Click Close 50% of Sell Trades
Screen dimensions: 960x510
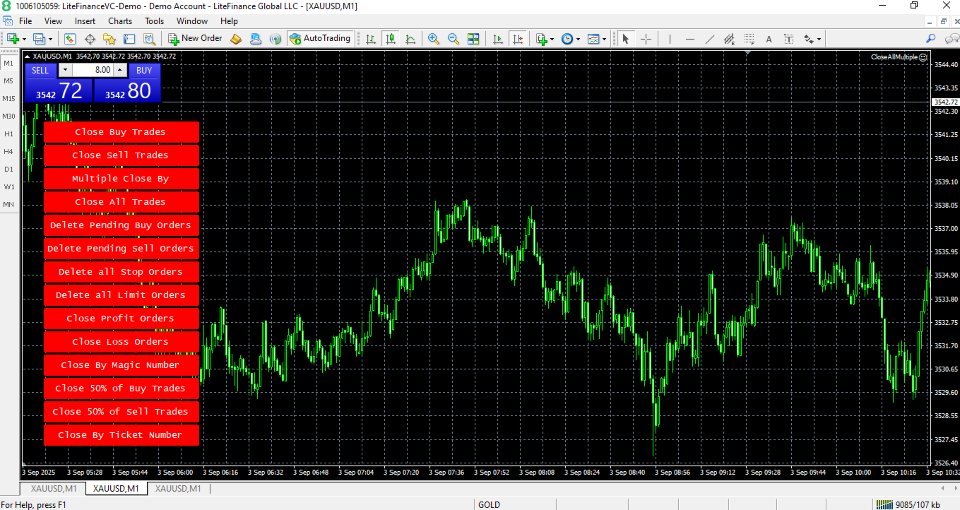pos(121,411)
